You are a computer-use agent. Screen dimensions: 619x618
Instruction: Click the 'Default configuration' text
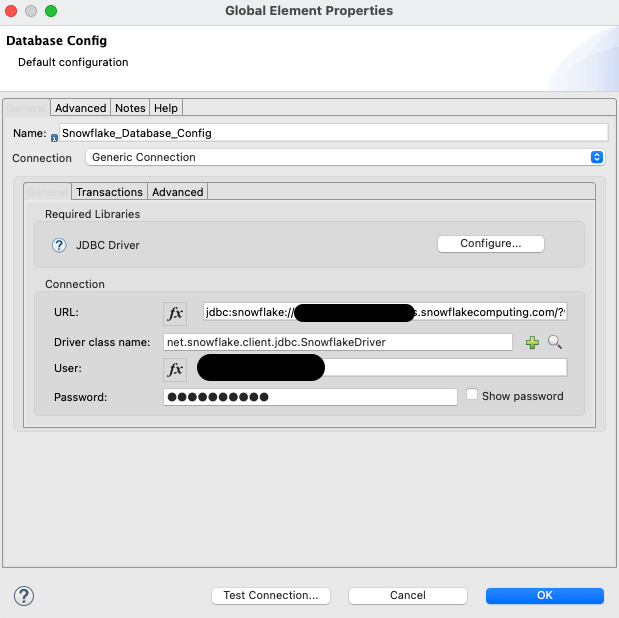[73, 62]
